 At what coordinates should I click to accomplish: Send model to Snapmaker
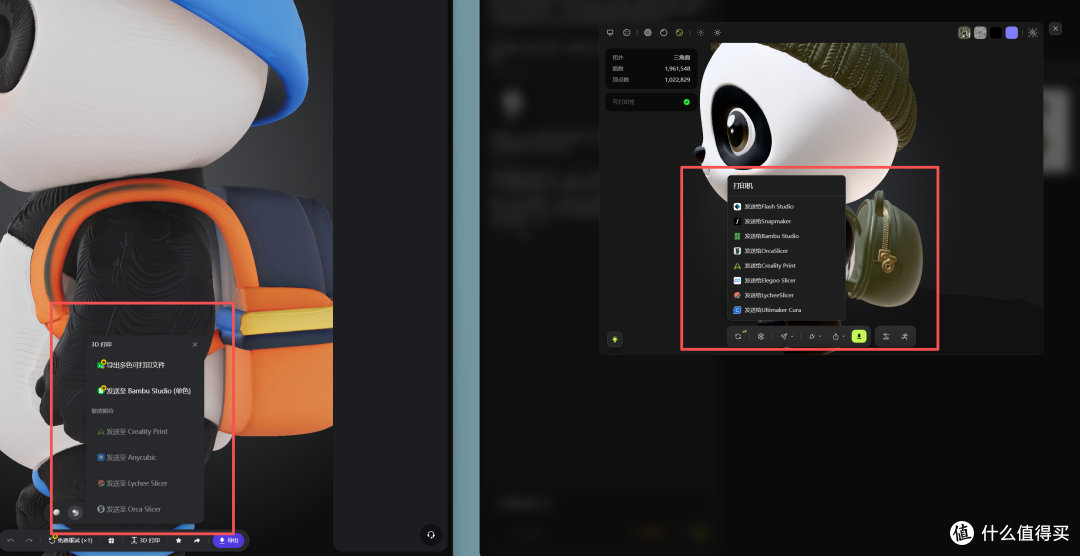pyautogui.click(x=786, y=221)
